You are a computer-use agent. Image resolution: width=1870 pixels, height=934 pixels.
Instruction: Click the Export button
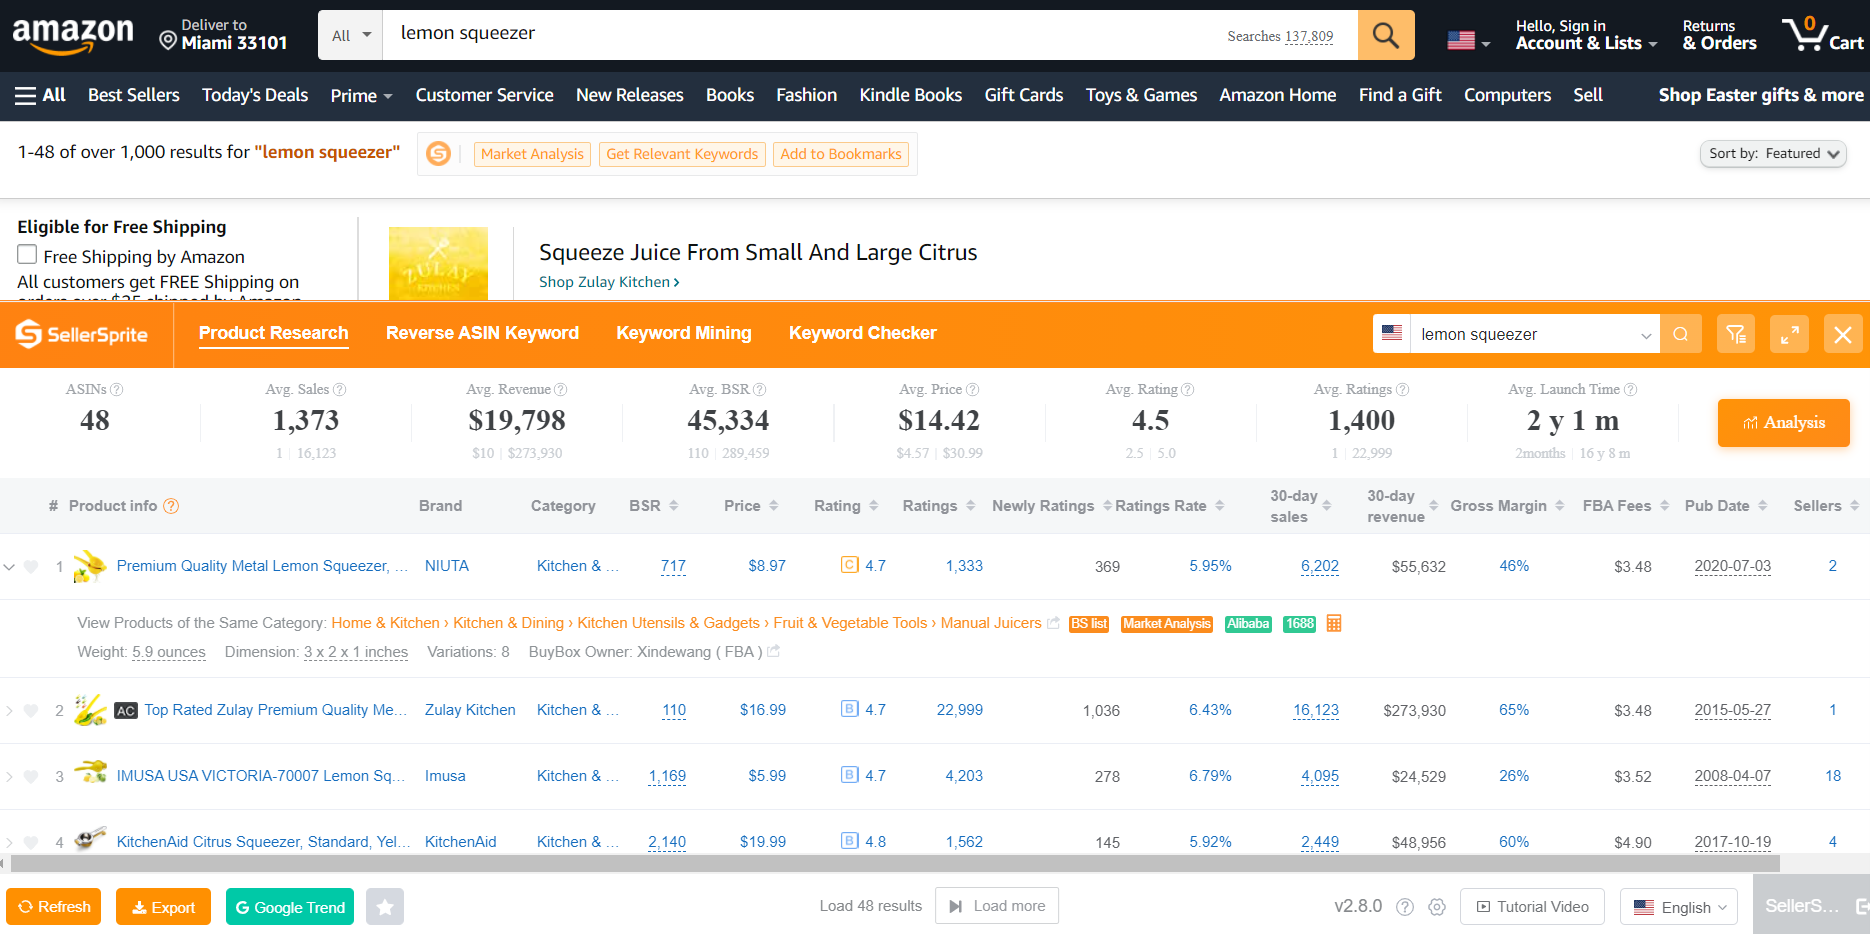click(163, 907)
